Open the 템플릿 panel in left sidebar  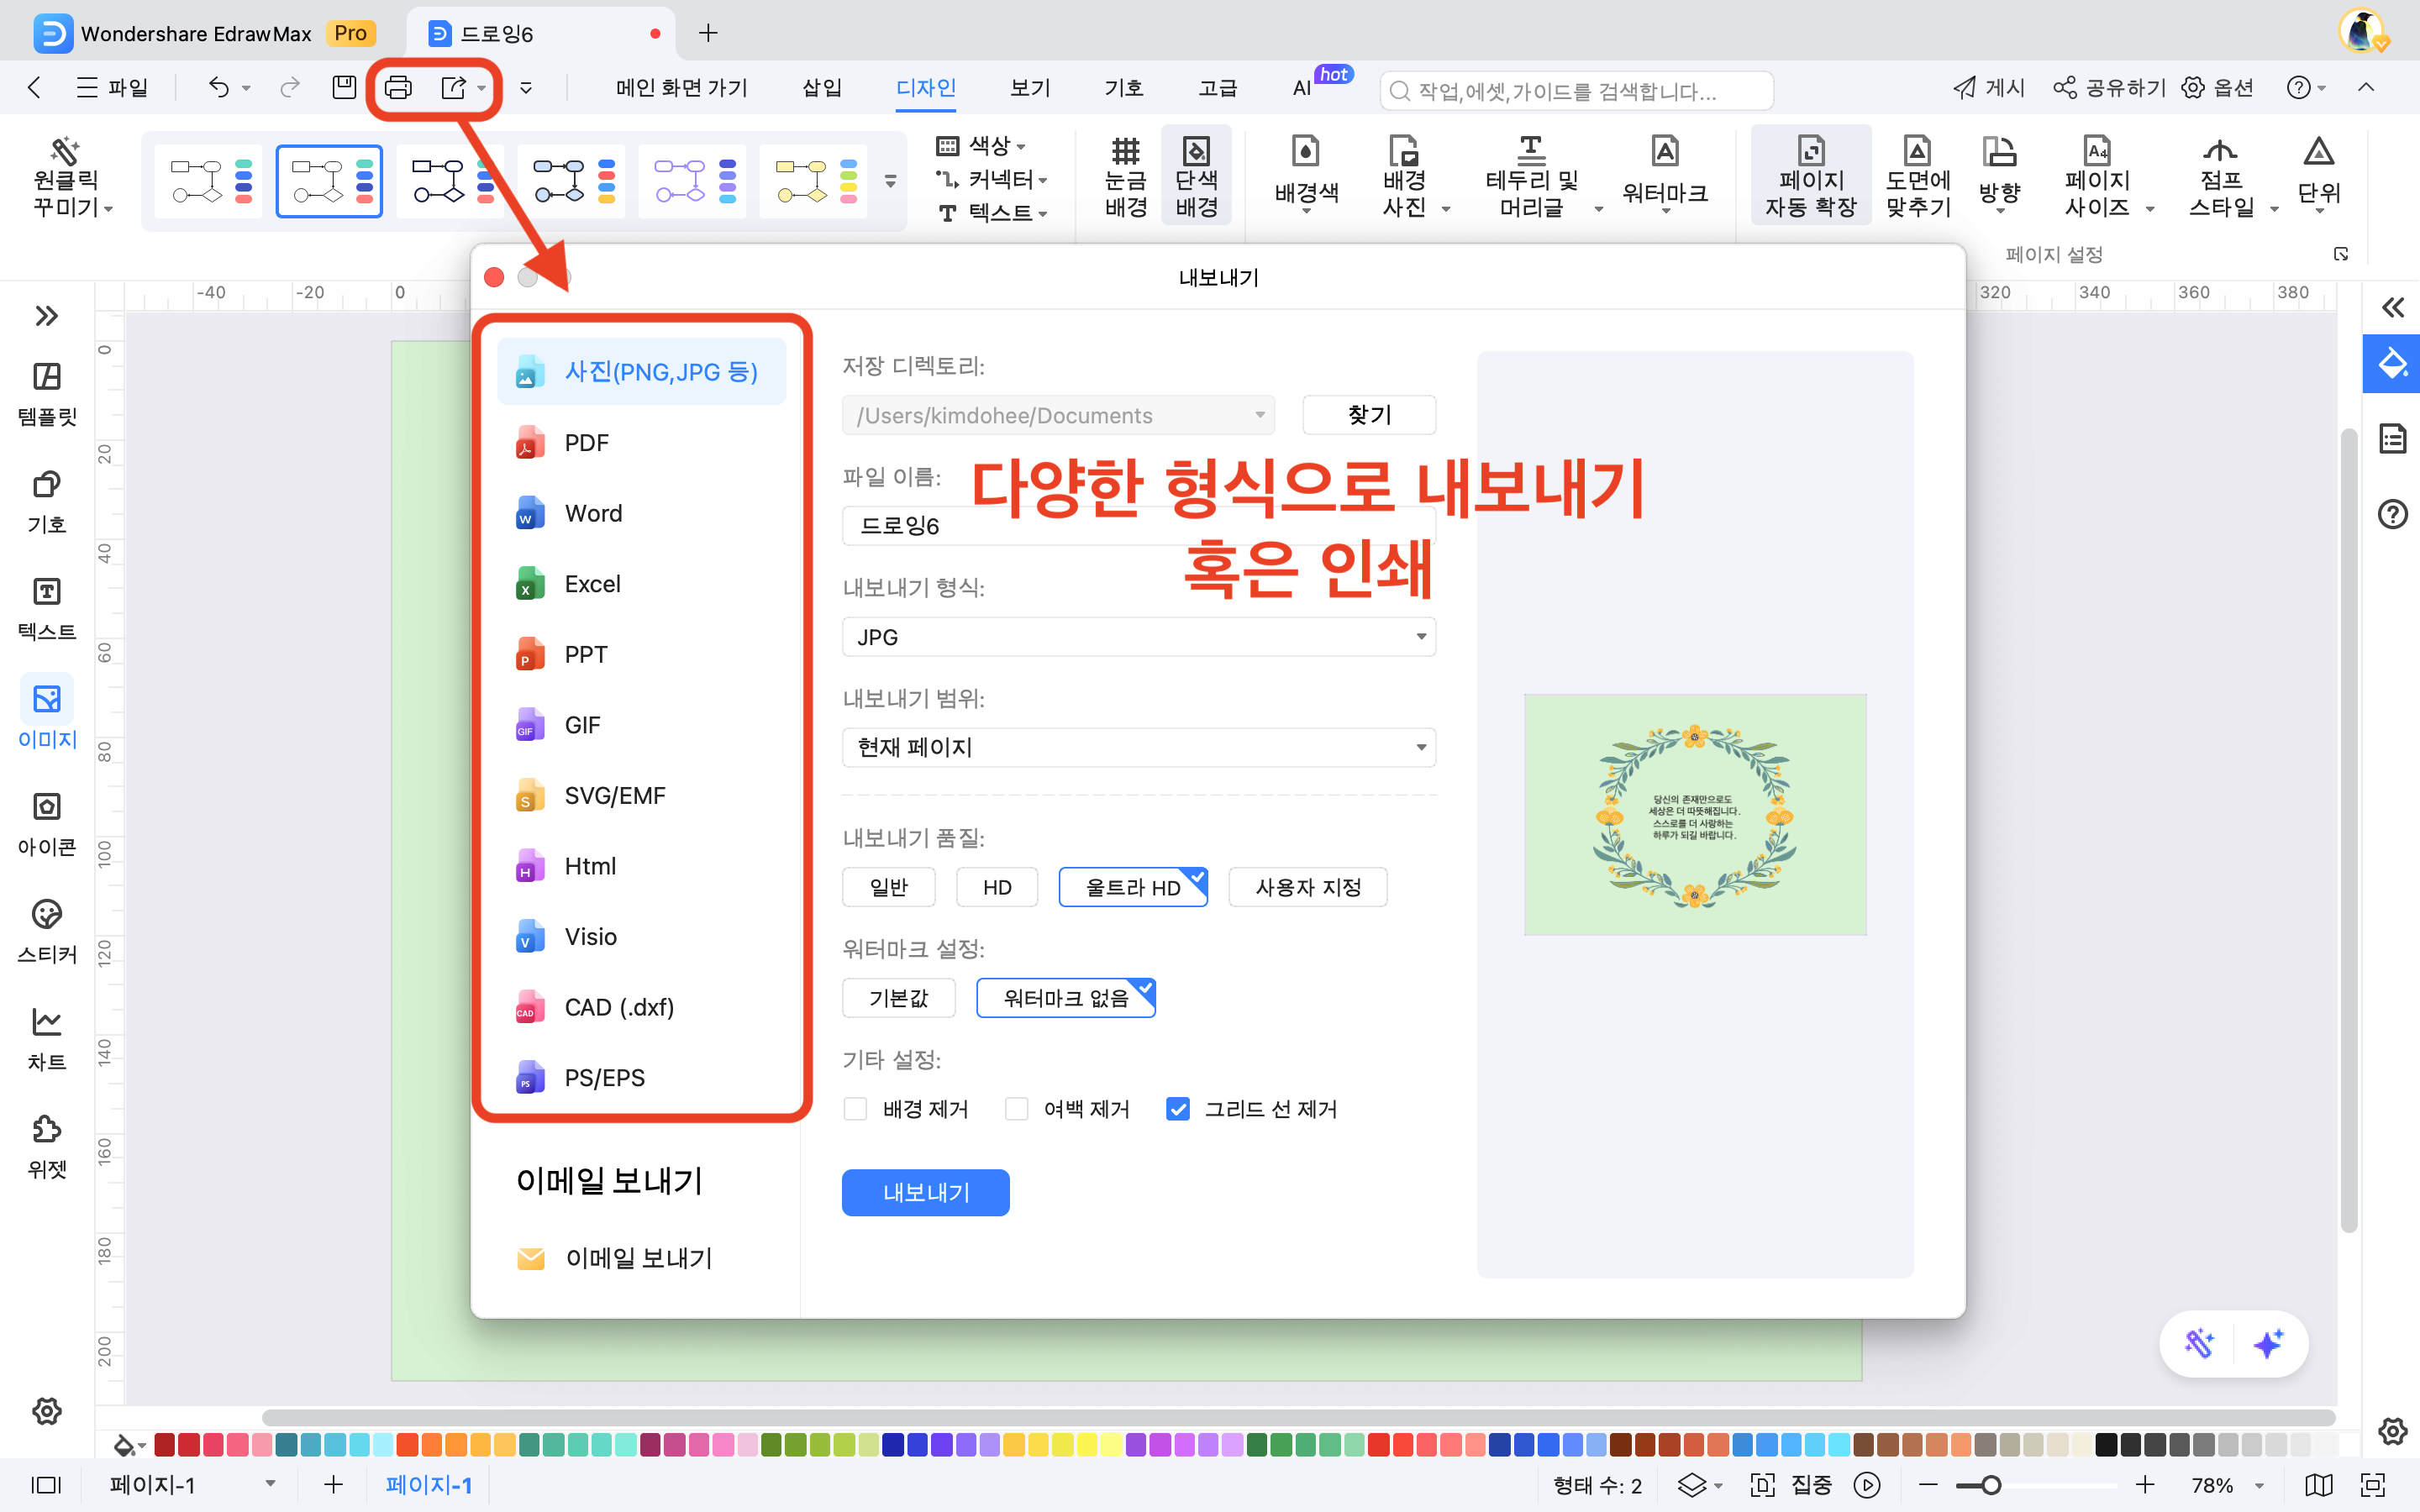46,392
